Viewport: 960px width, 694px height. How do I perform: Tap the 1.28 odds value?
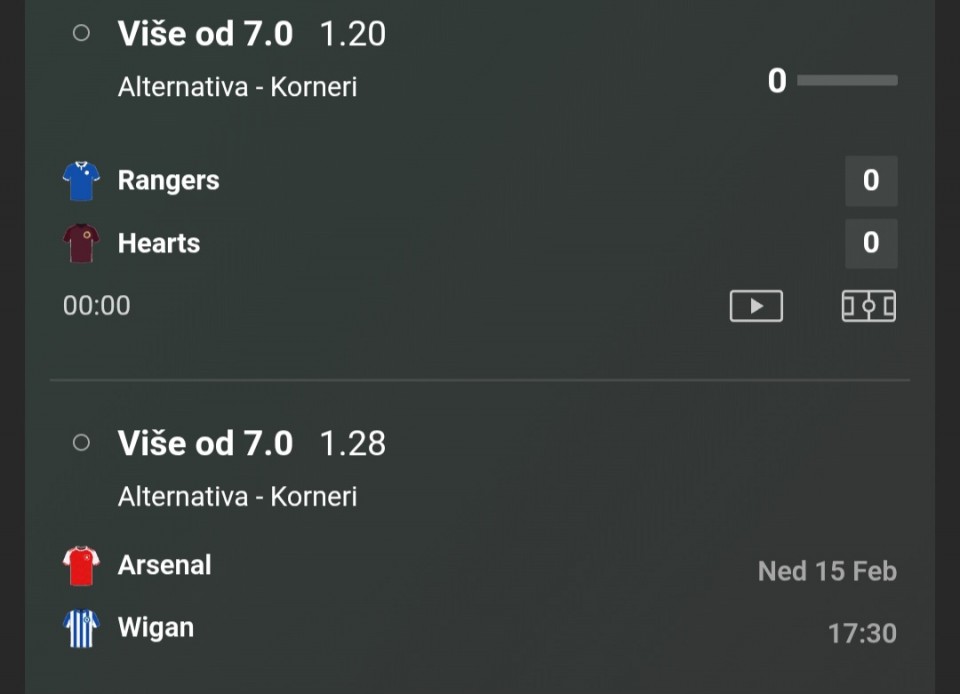pos(352,443)
